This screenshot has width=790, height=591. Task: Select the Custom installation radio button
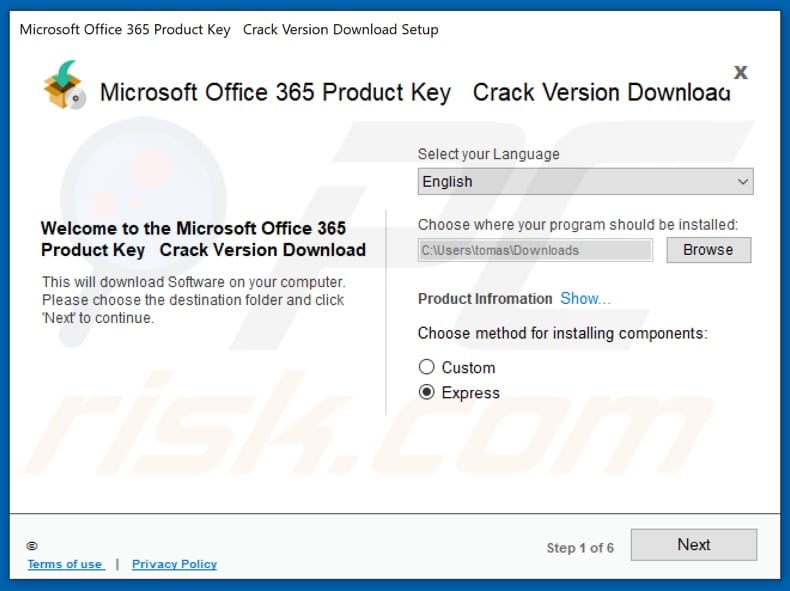click(427, 367)
